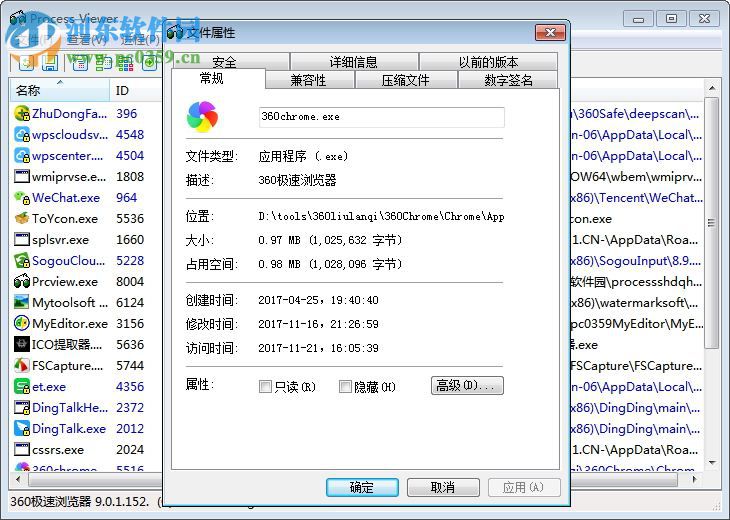Click the horizontal scrollbar left arrow
The image size is (730, 520).
[x=19, y=479]
